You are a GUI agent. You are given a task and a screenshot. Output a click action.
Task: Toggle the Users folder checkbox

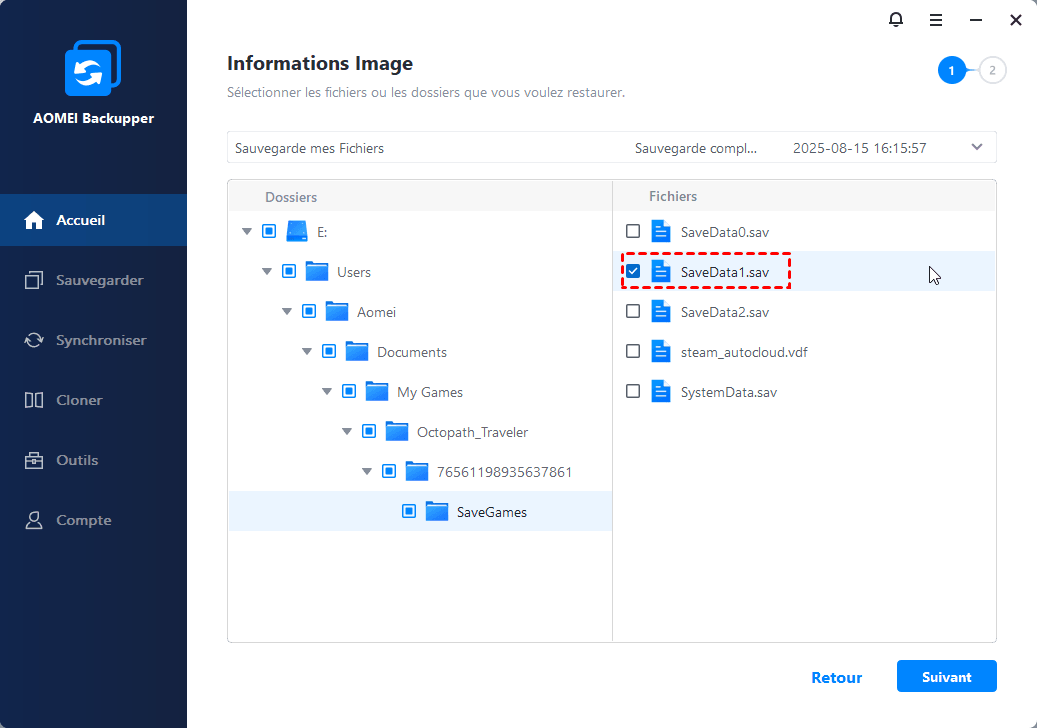[x=289, y=271]
